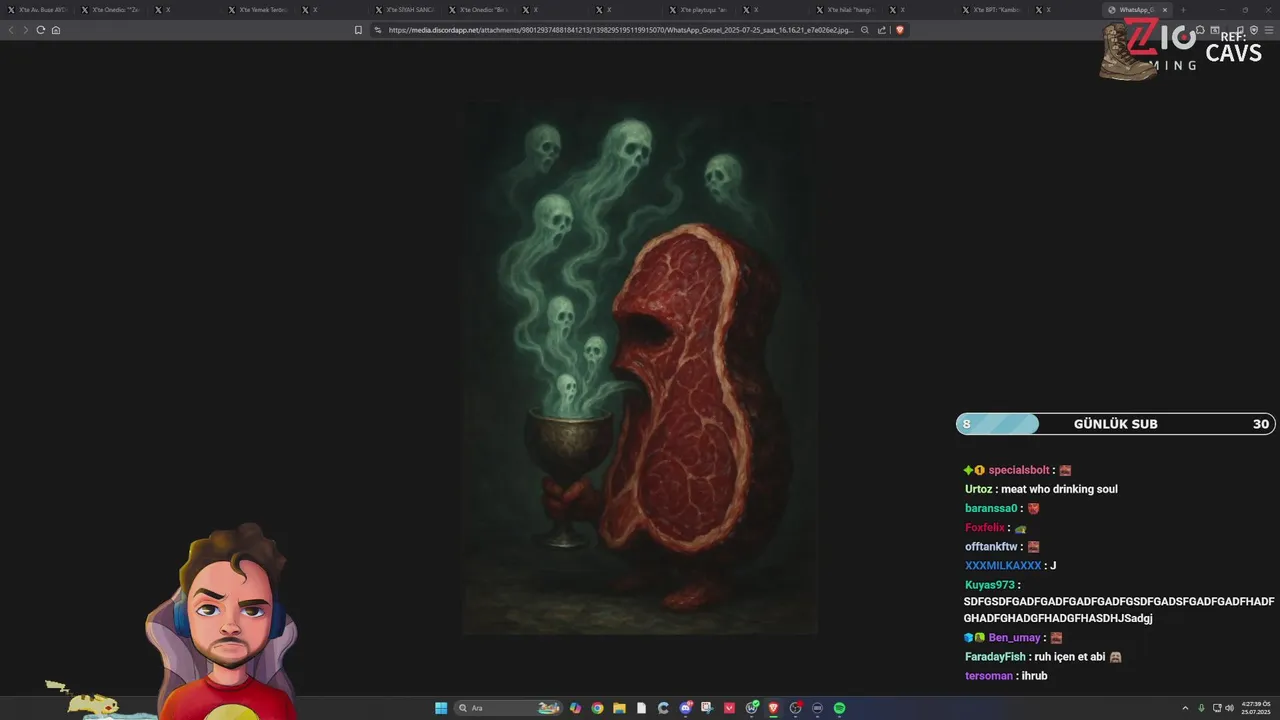Image resolution: width=1280 pixels, height=720 pixels.
Task: Click the green microphone tray icon
Action: click(1201, 708)
